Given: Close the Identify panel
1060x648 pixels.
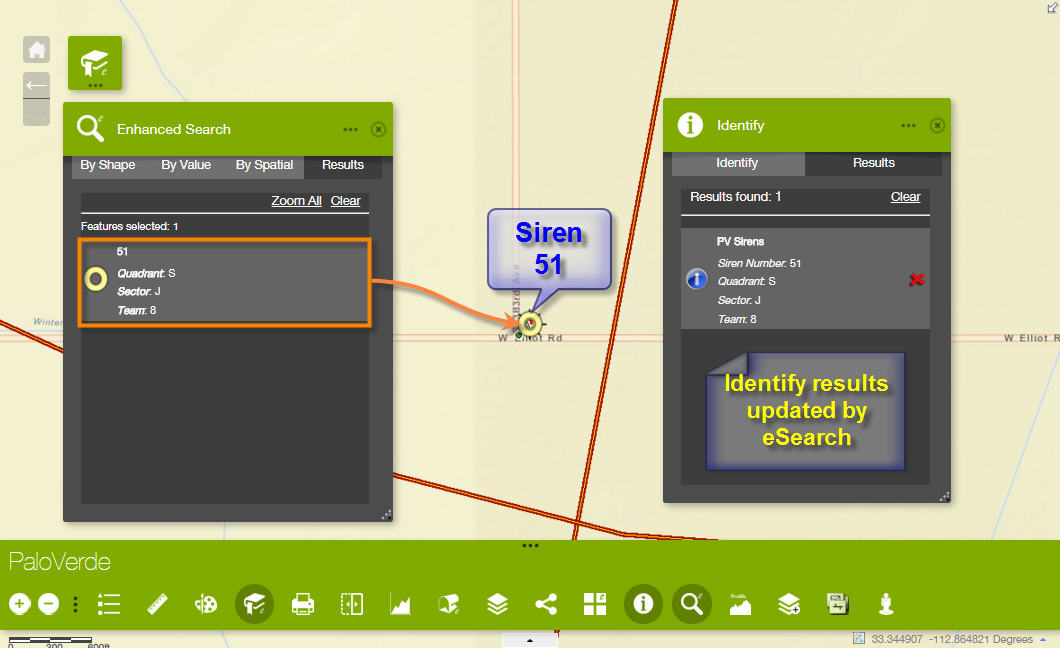Looking at the screenshot, I should (937, 125).
